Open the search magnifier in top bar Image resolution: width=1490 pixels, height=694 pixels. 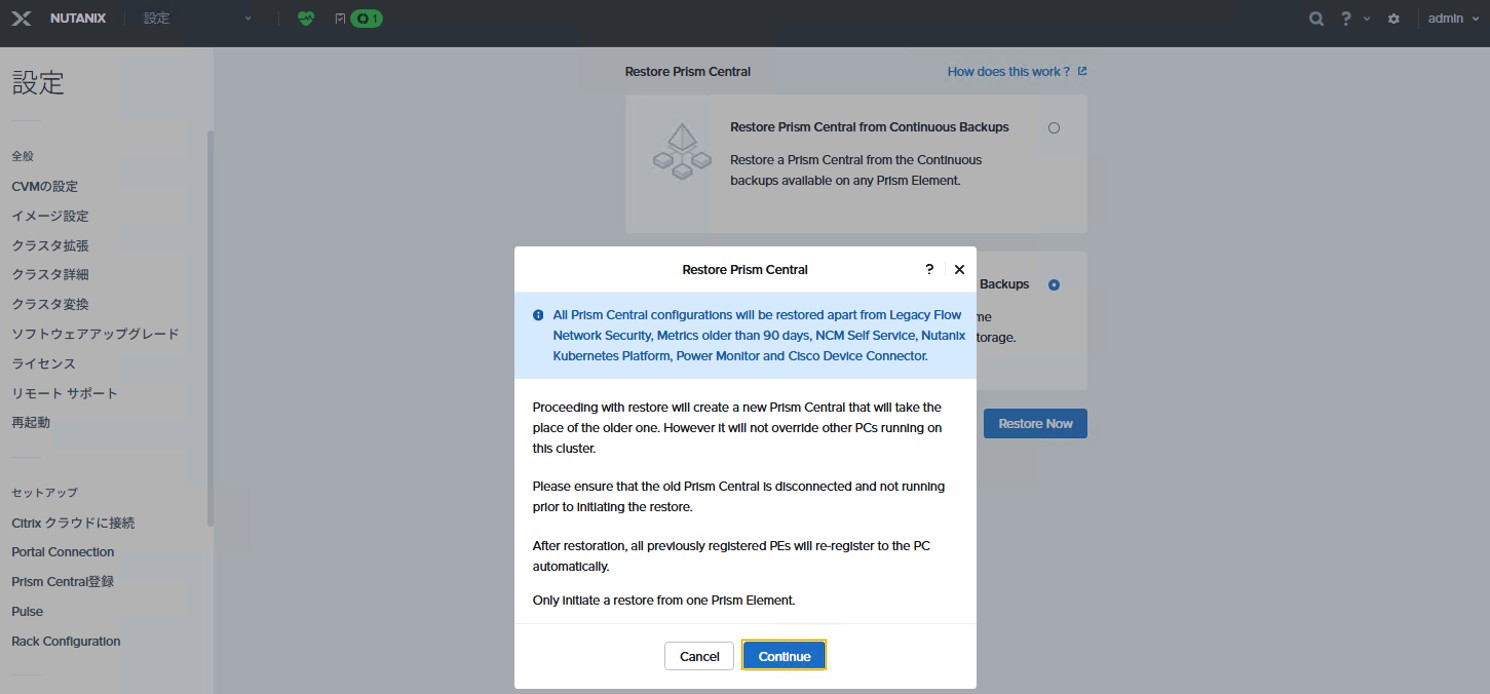[1316, 19]
